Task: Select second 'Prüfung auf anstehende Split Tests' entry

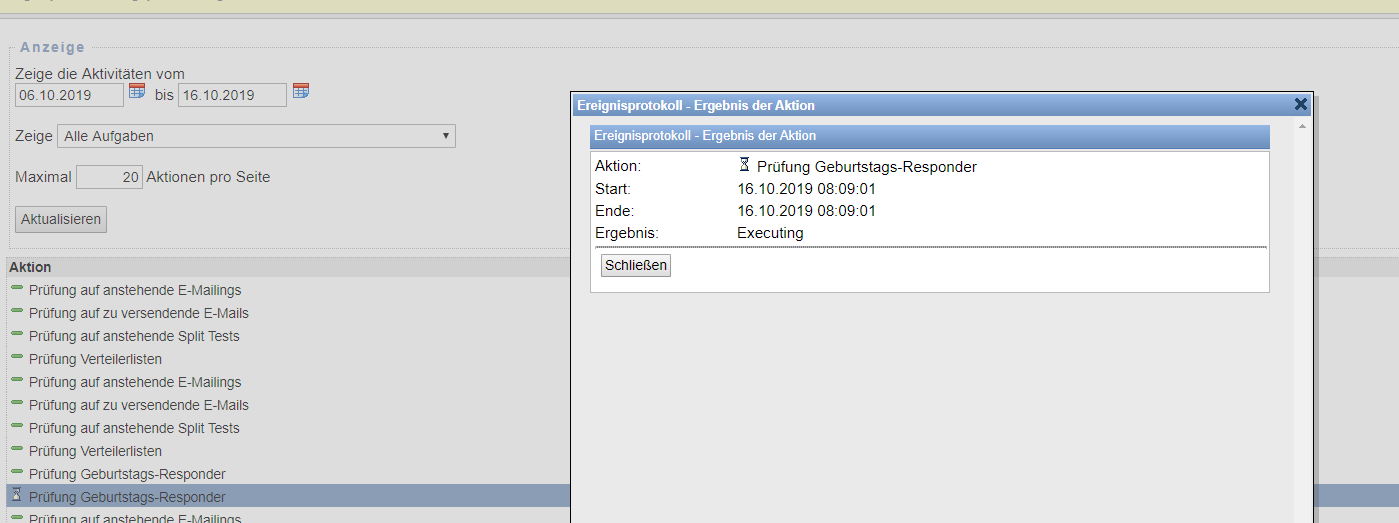Action: tap(134, 428)
